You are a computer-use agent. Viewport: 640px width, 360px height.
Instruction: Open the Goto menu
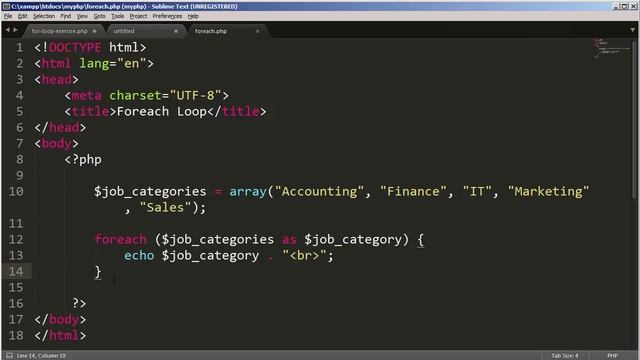click(x=99, y=16)
